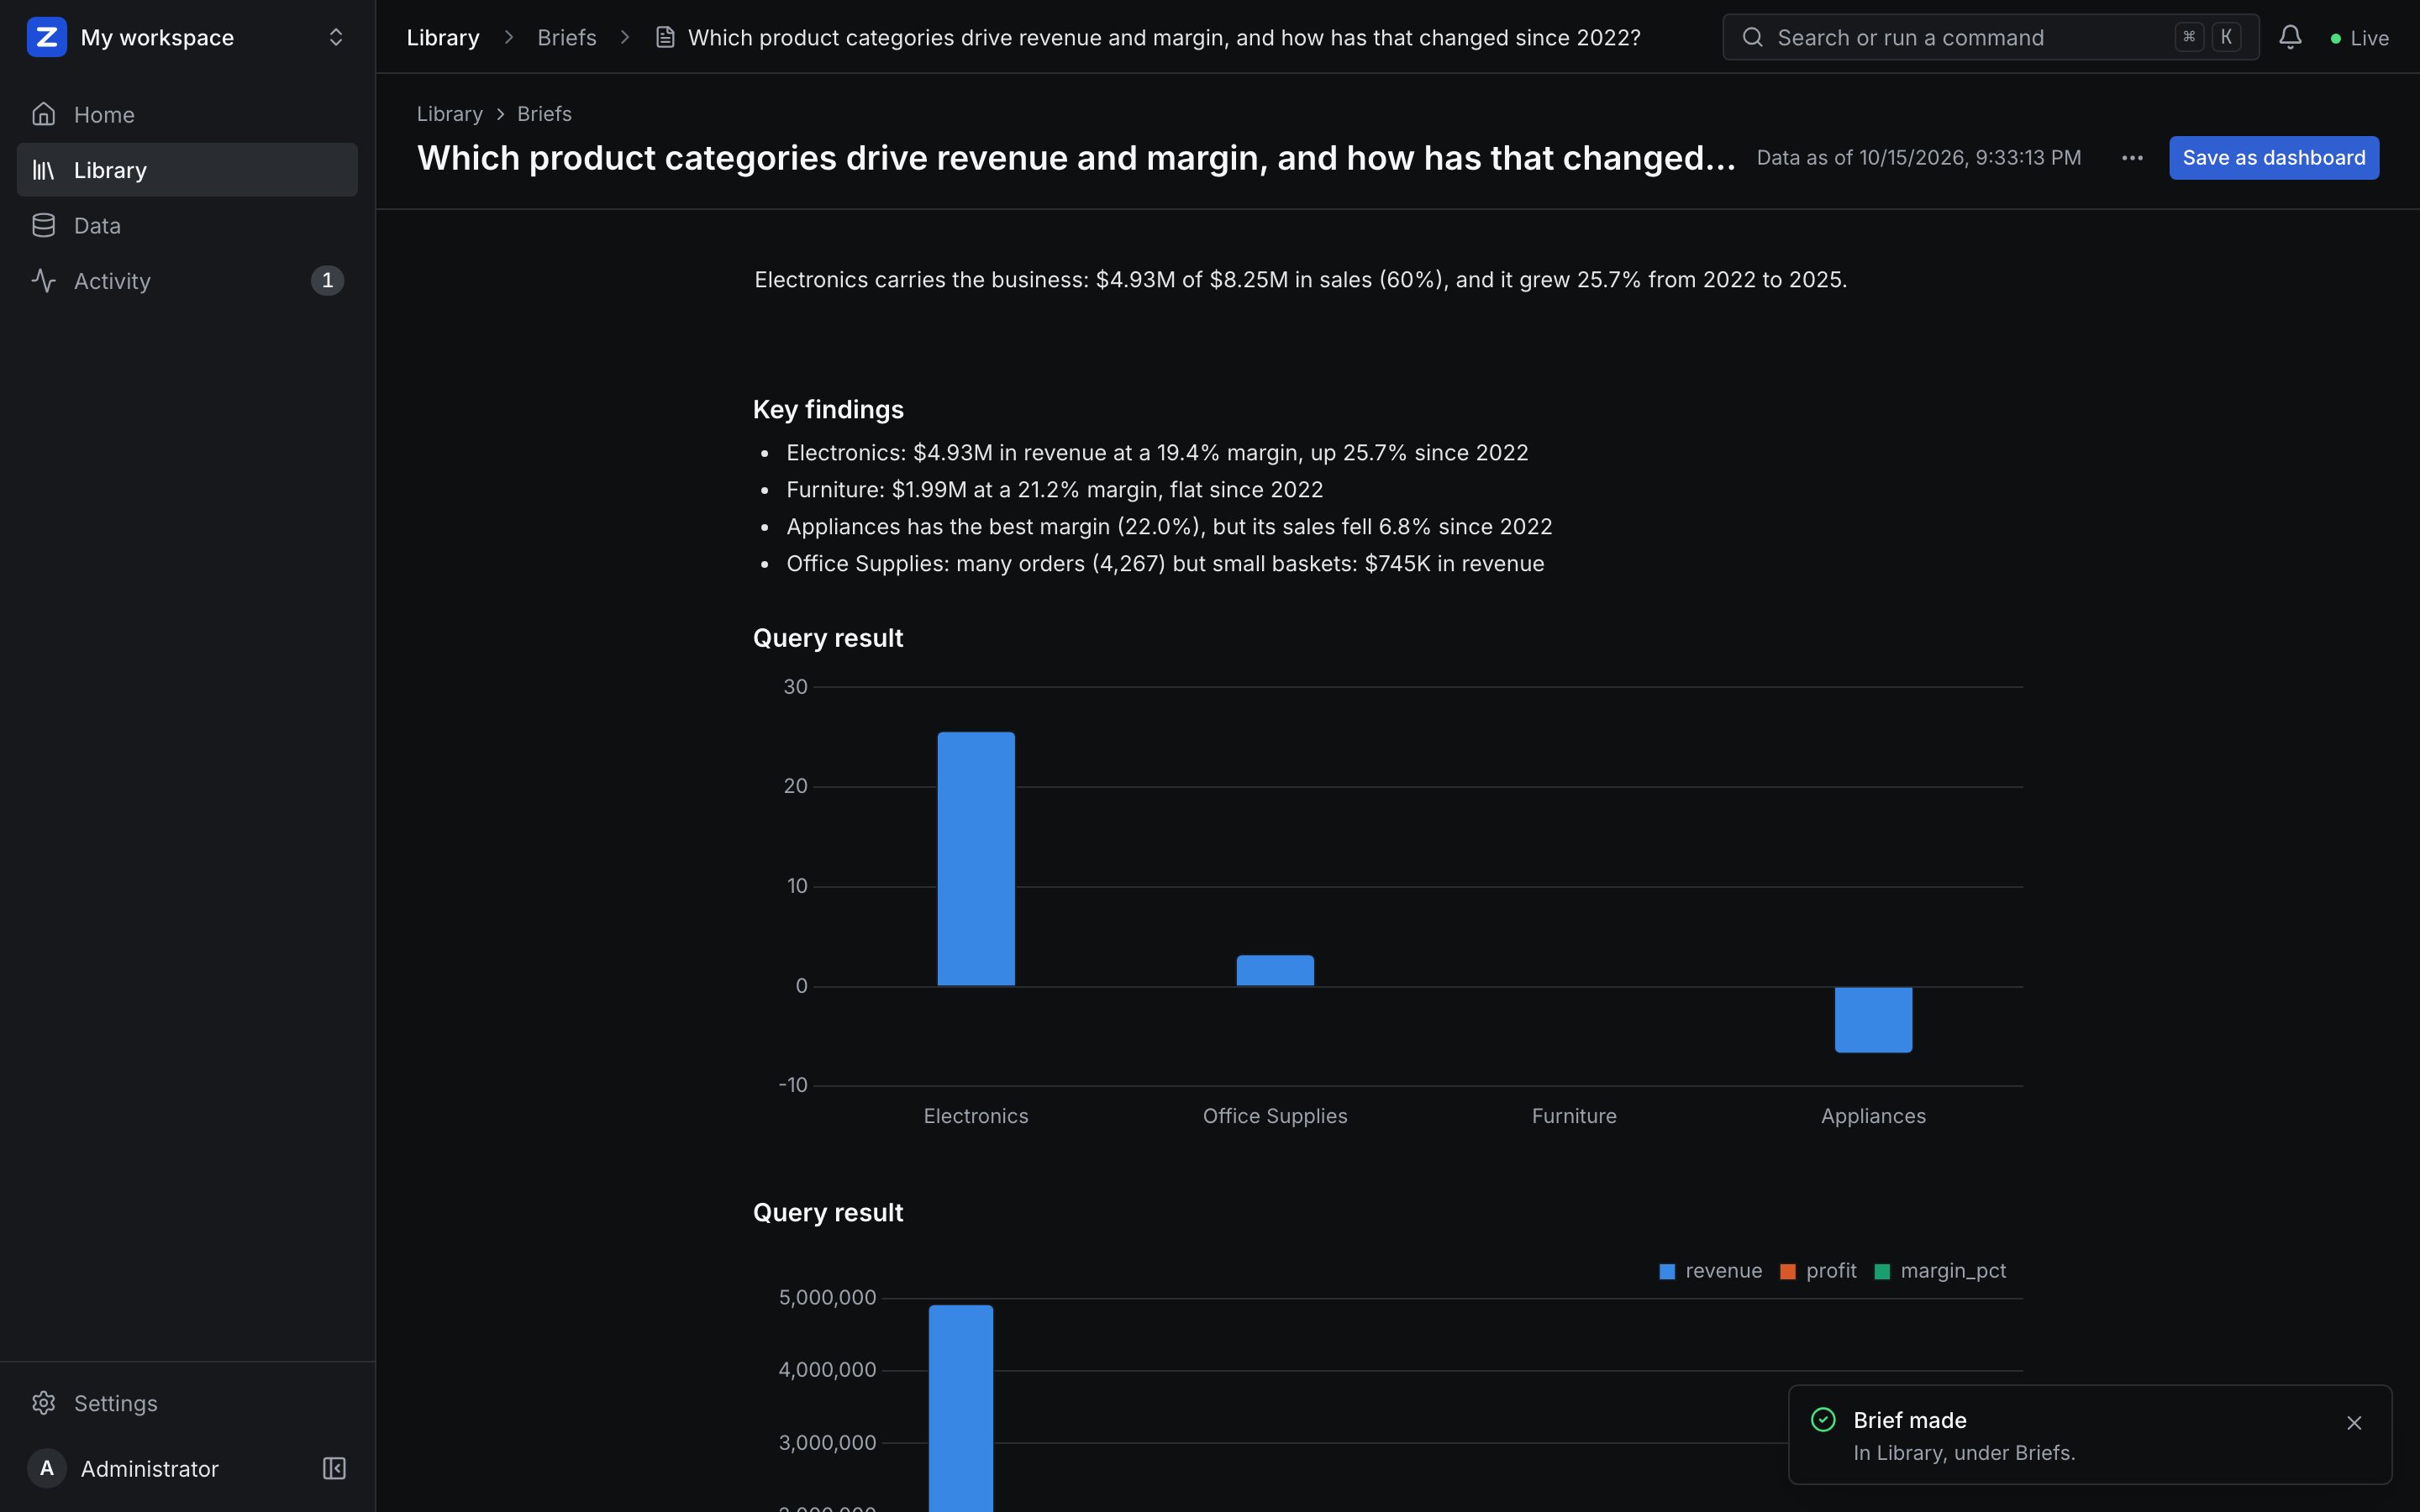Open the My workspace switcher chevrons

point(336,37)
